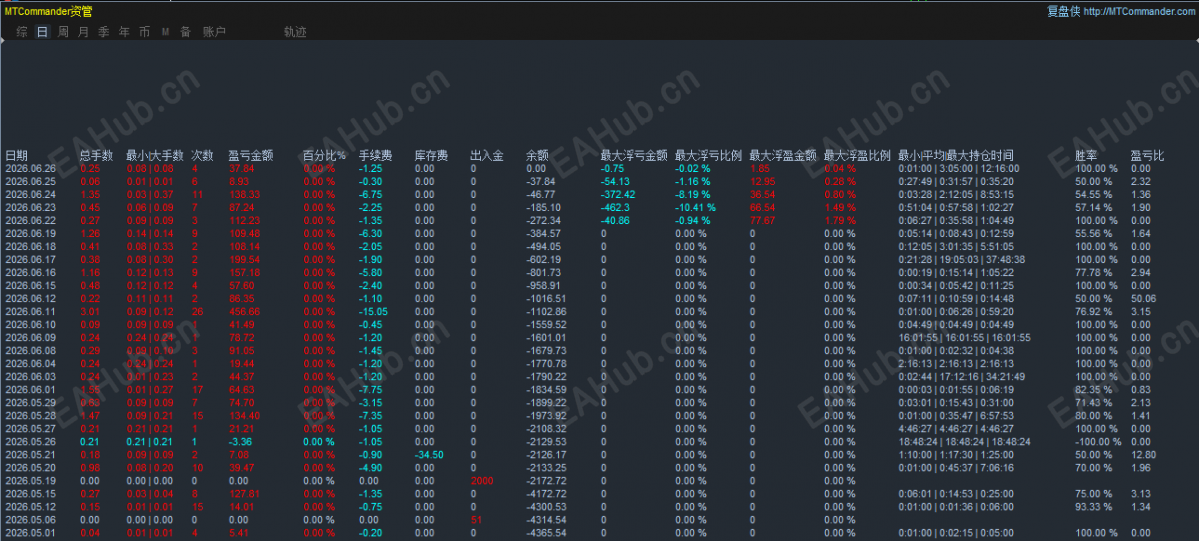Viewport: 1199px width, 541px height.
Task: Open the http://MTCommander.com link
Action: pyautogui.click(x=1139, y=11)
